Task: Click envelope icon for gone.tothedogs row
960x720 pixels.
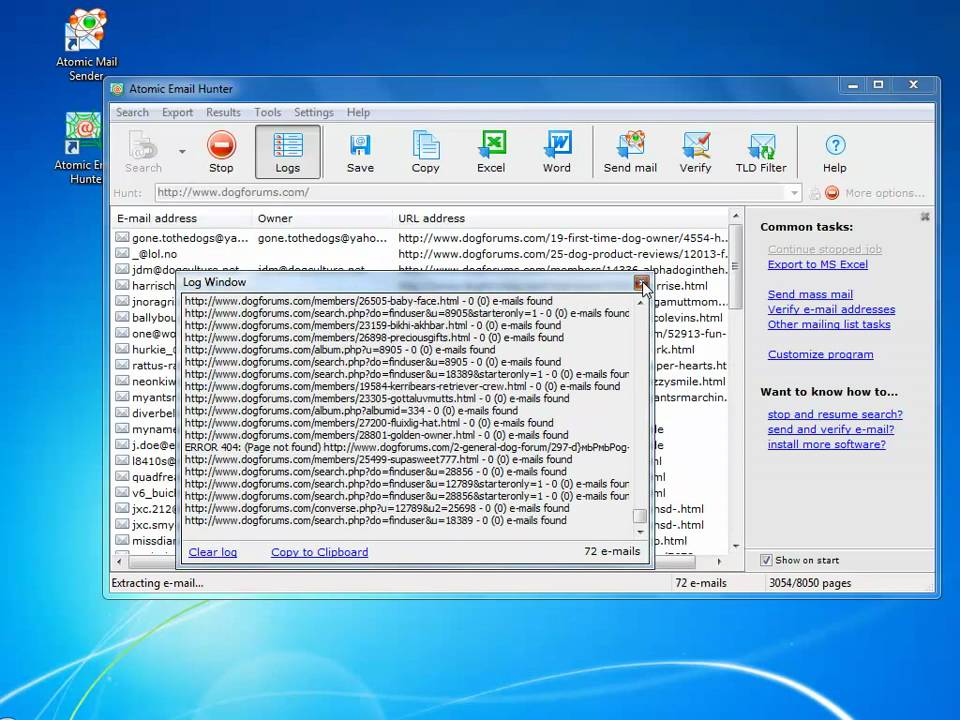Action: [122, 238]
